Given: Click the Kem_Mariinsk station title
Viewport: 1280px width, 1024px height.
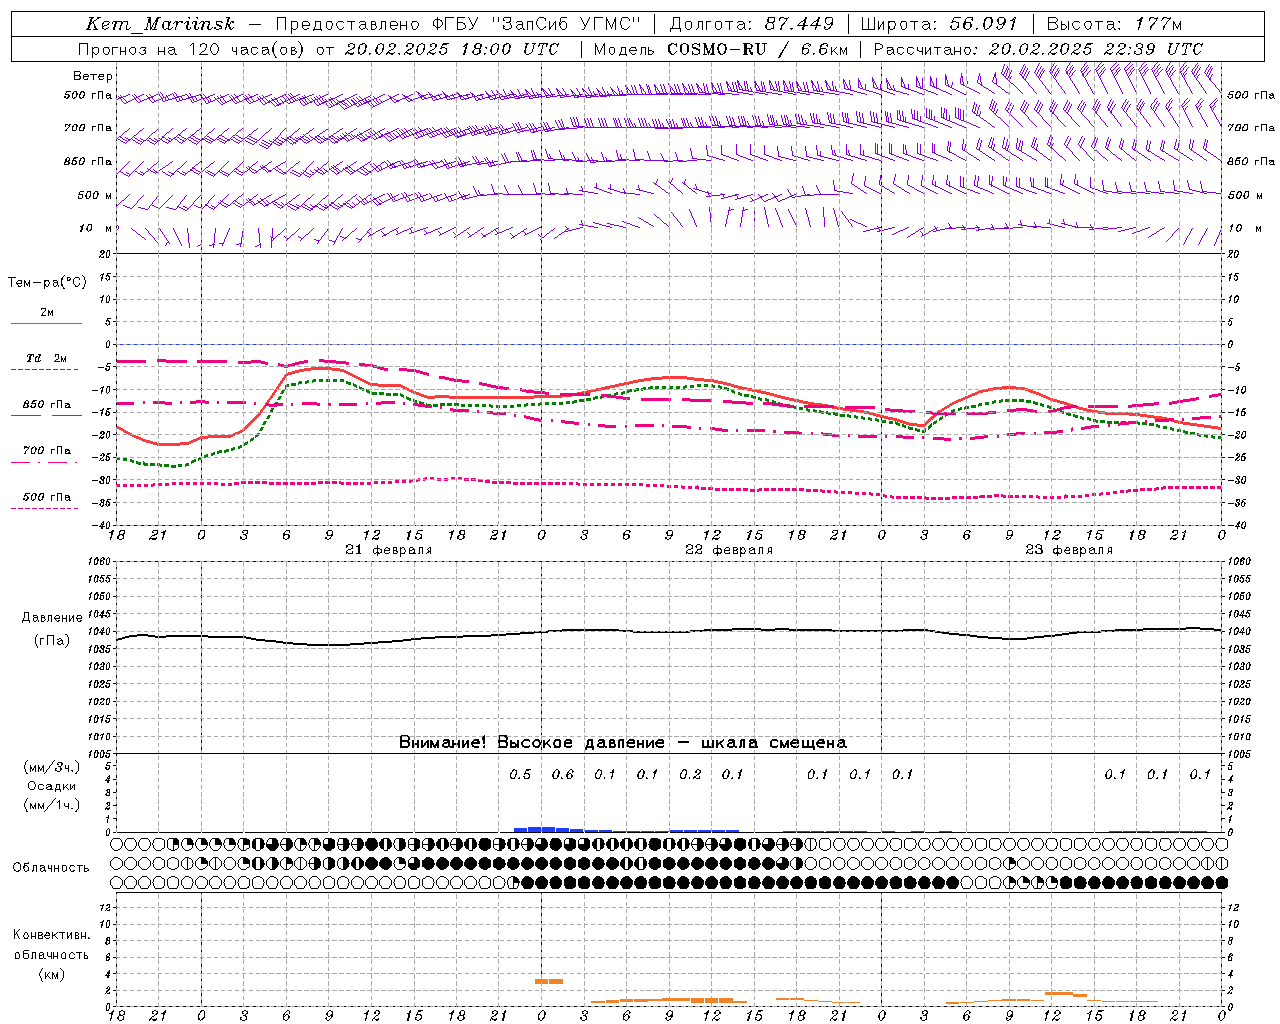Looking at the screenshot, I should (160, 24).
